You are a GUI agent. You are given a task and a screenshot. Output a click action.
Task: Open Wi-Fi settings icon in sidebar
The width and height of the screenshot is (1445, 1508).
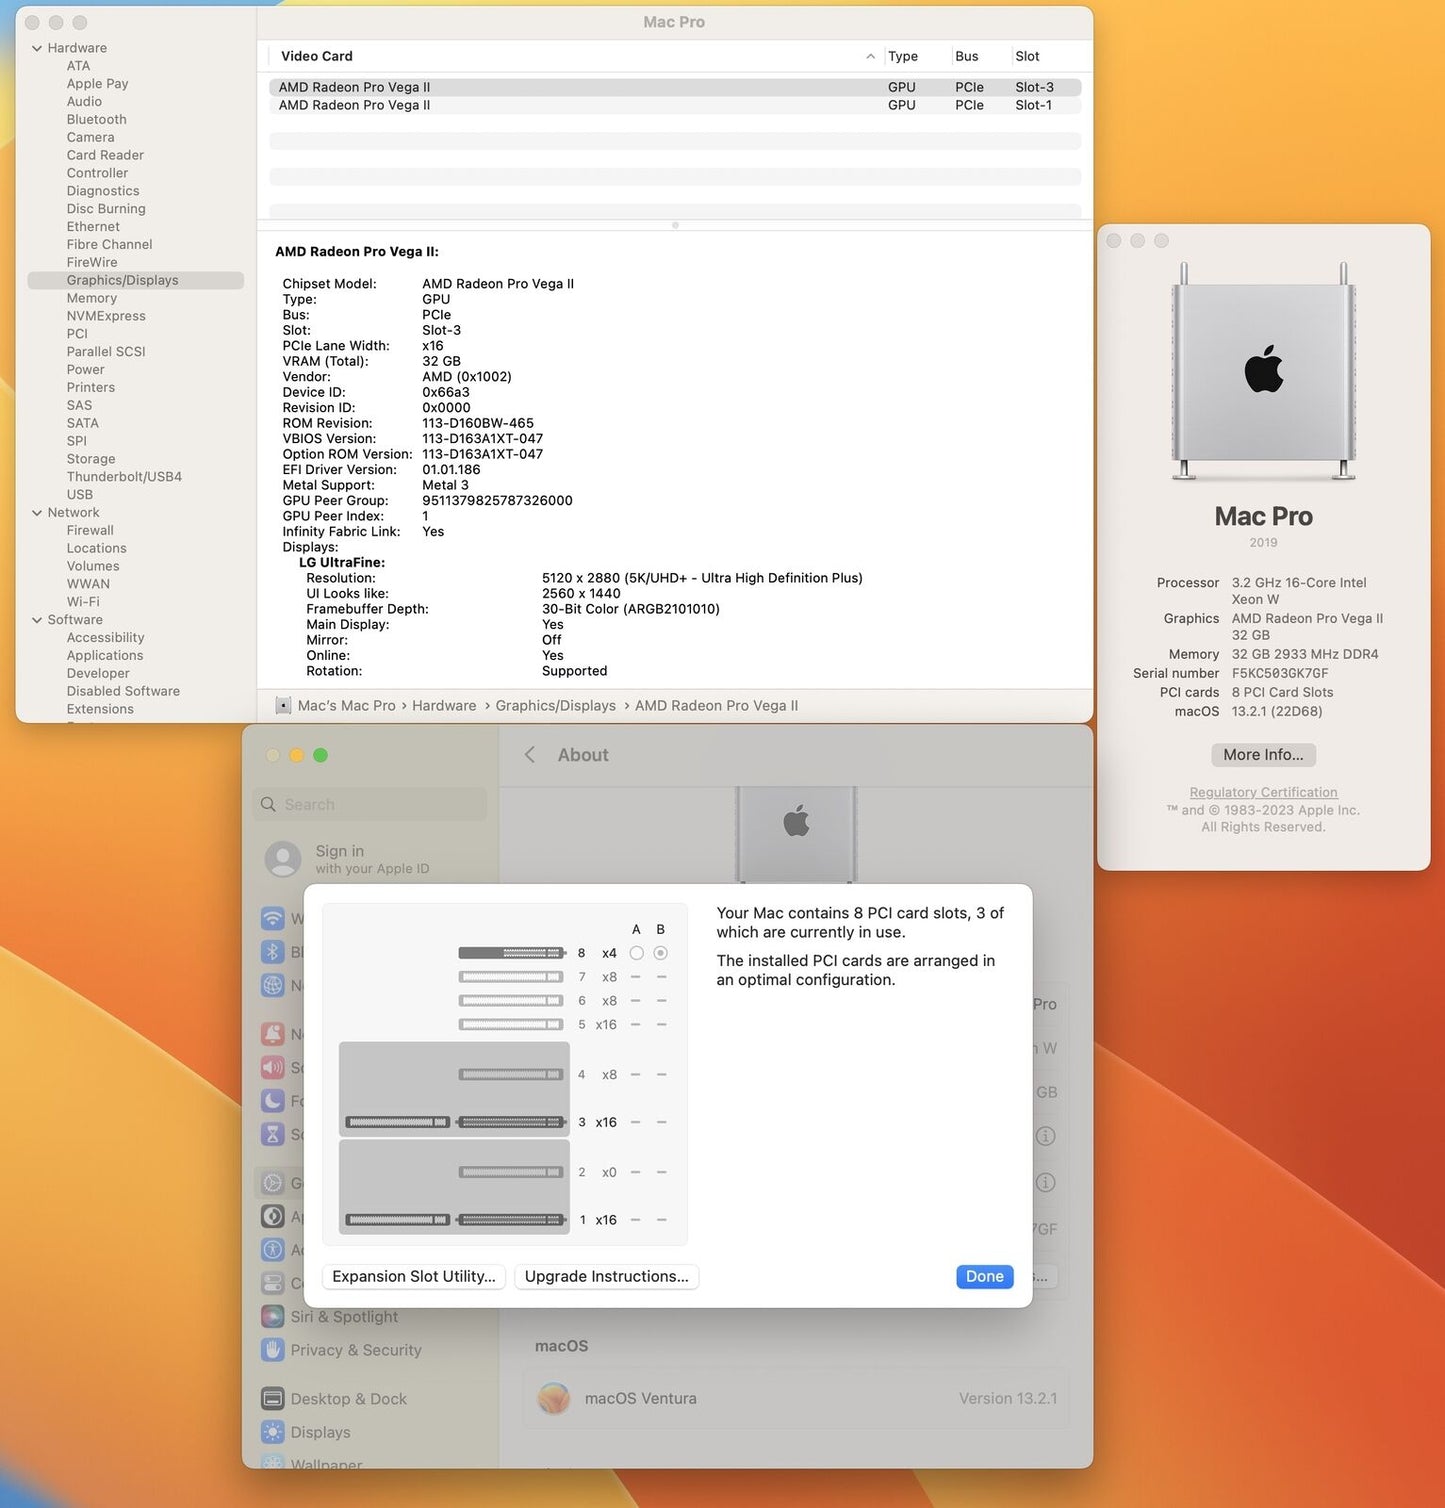click(x=272, y=919)
